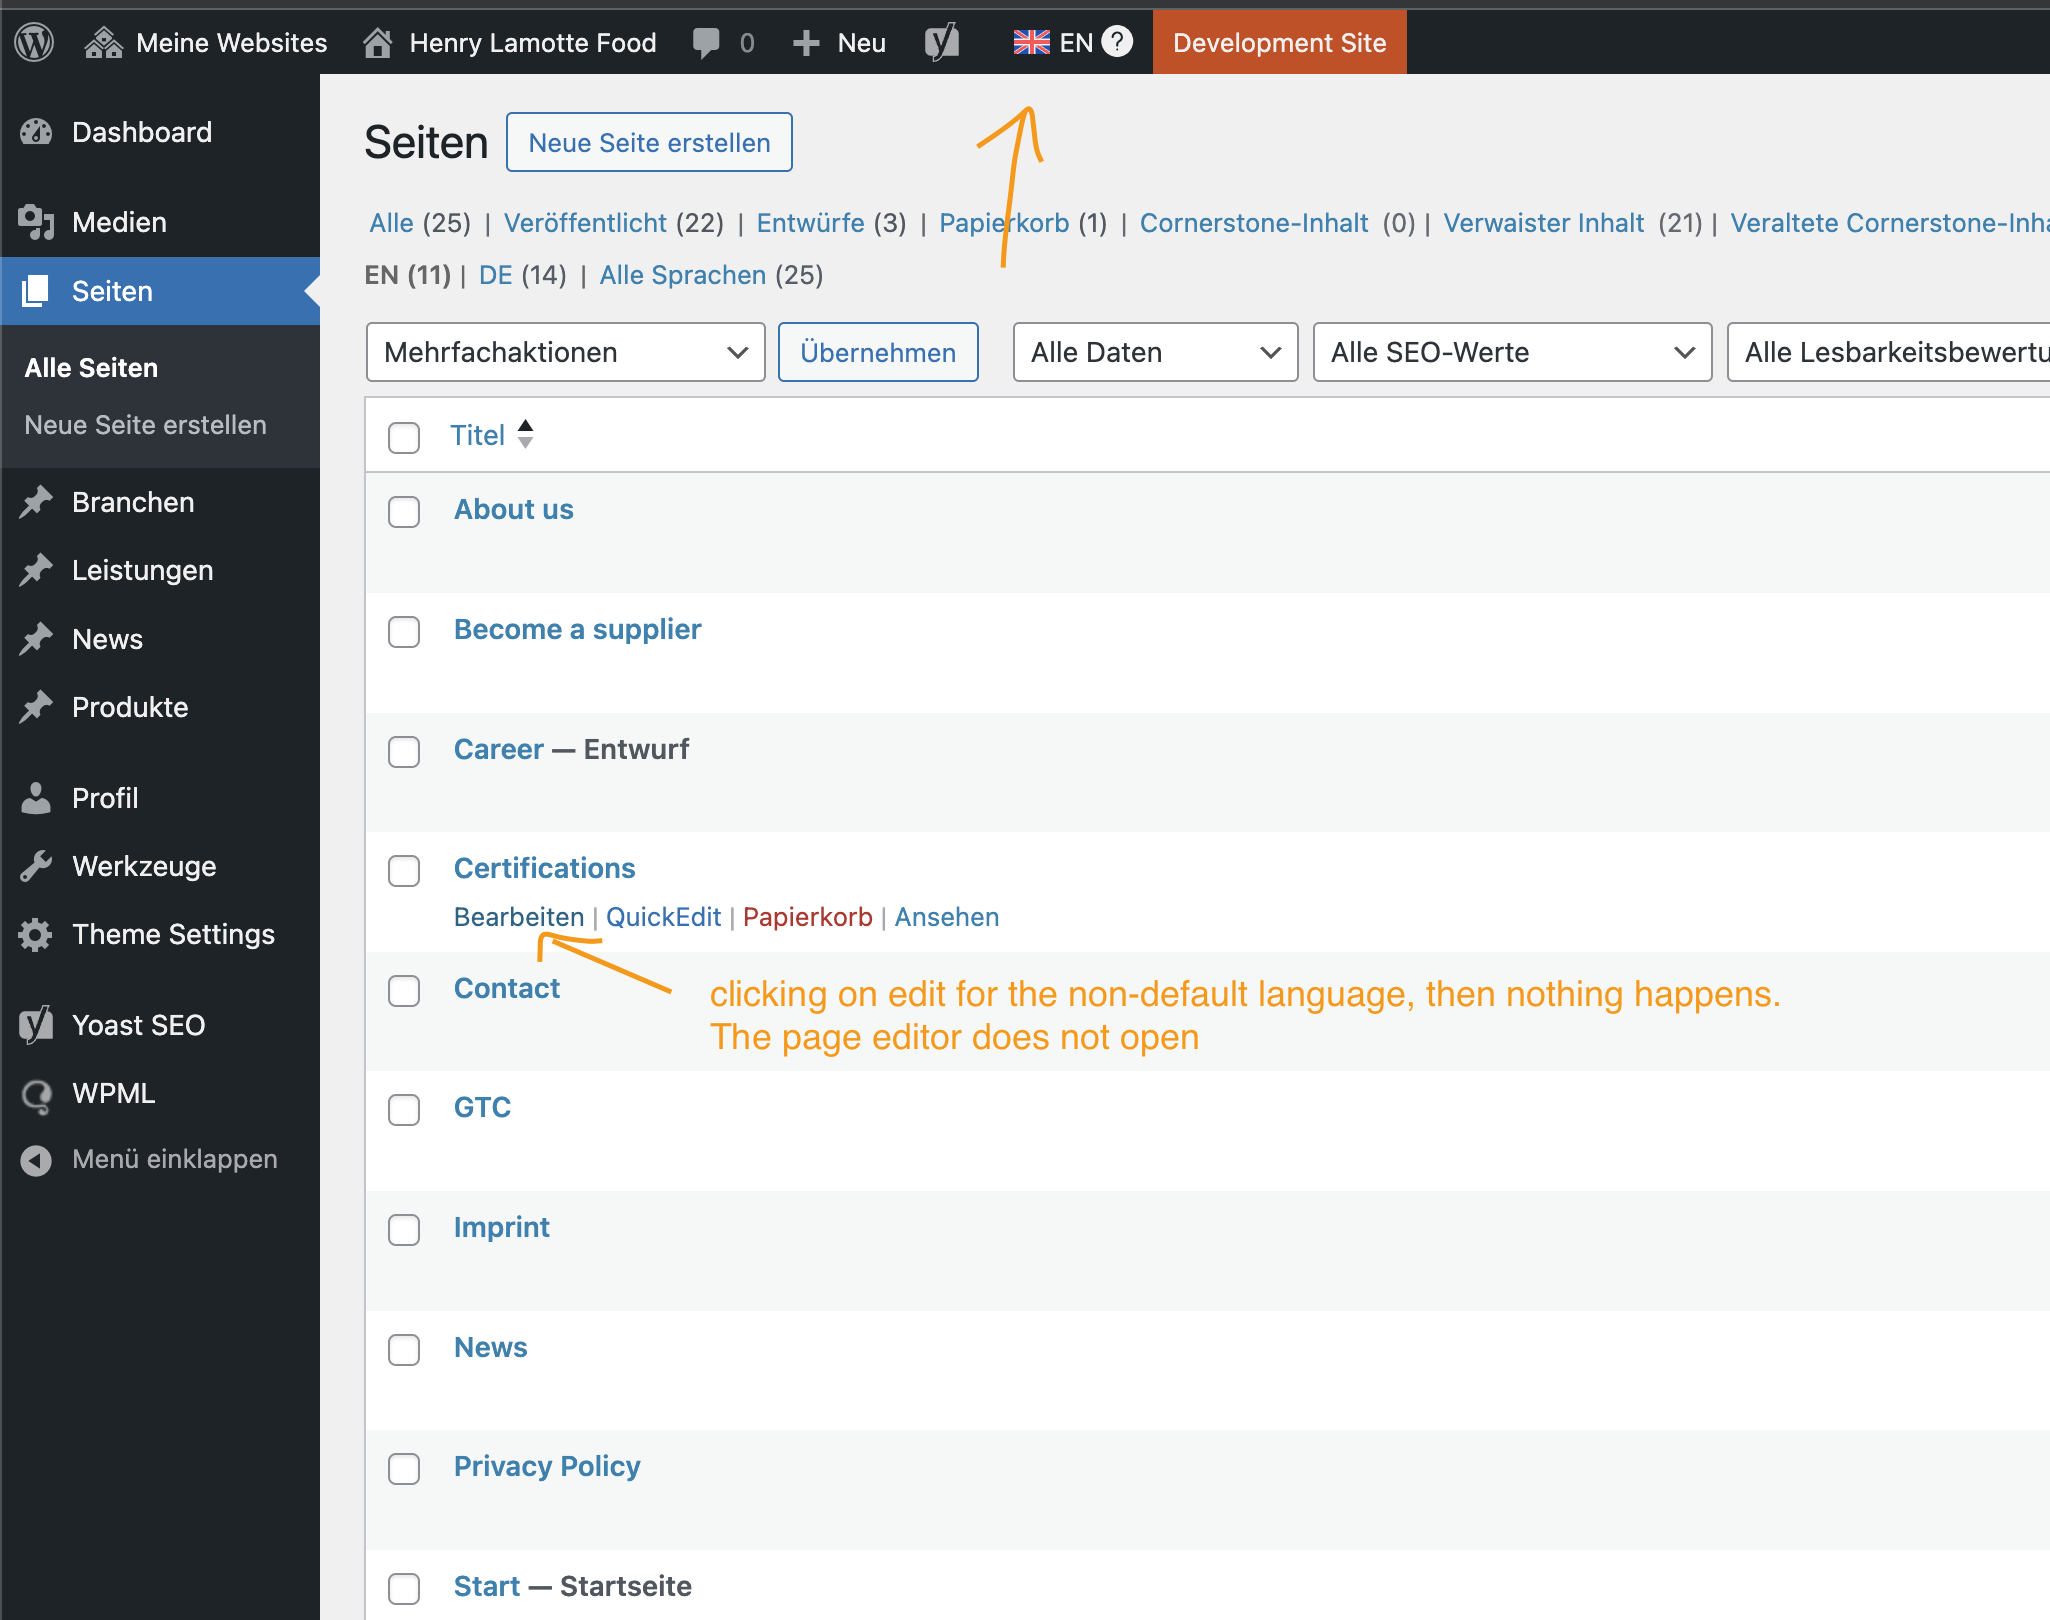Show pages in Papierkorb filter
The width and height of the screenshot is (2050, 1620).
pos(1004,223)
